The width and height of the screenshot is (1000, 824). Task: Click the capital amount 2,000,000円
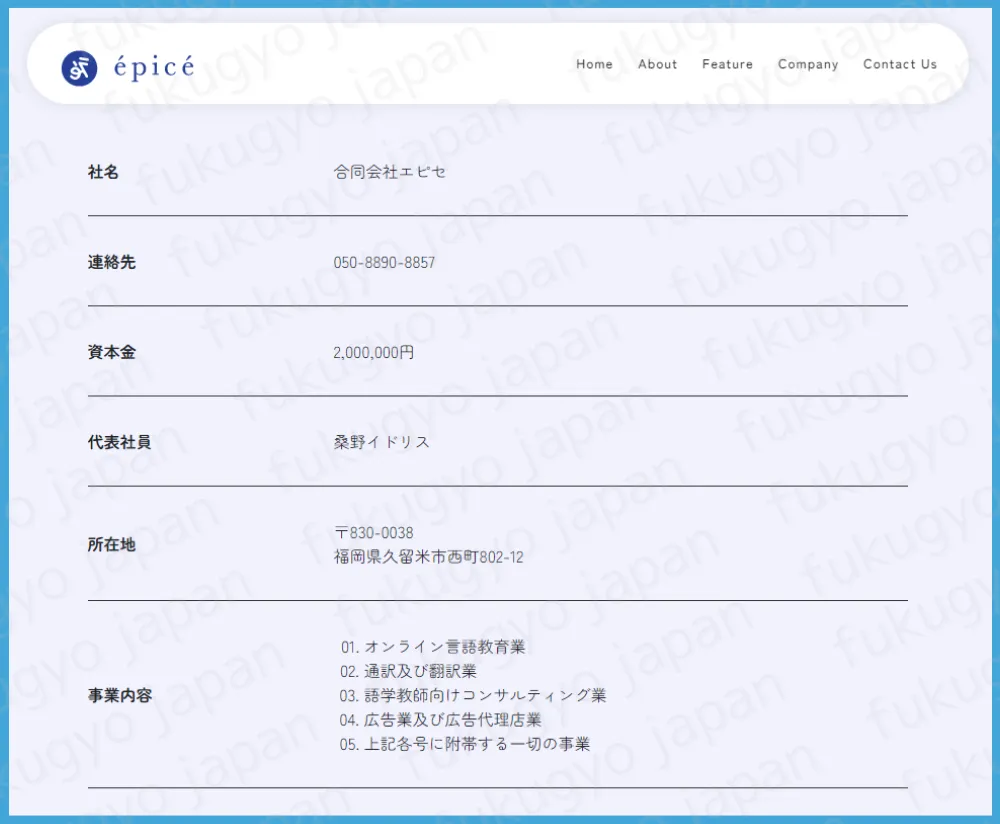[373, 353]
